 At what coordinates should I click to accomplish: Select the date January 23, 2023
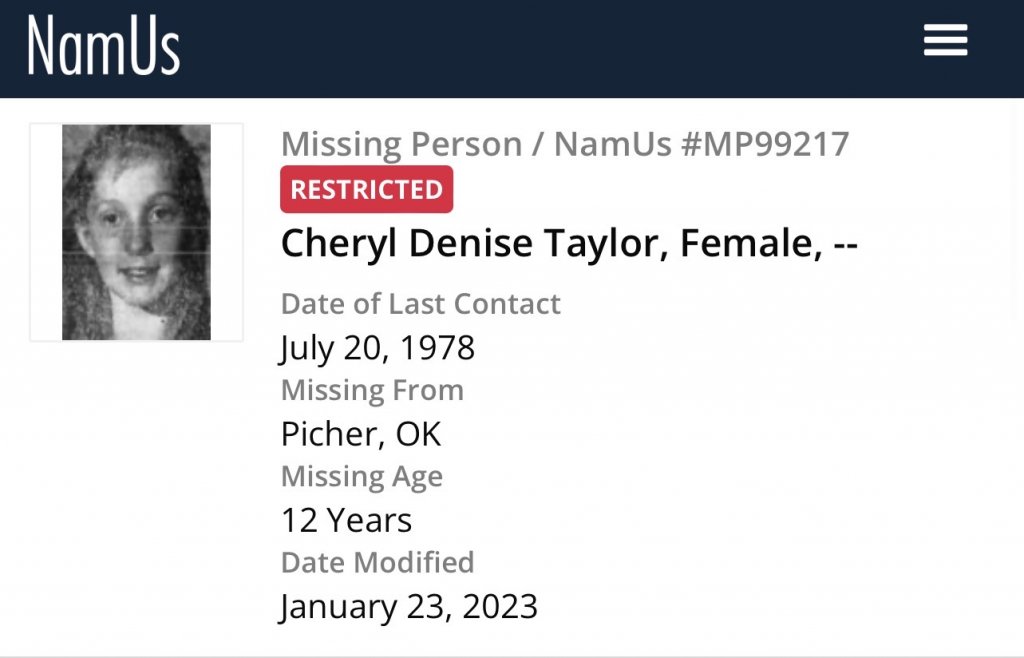(408, 606)
